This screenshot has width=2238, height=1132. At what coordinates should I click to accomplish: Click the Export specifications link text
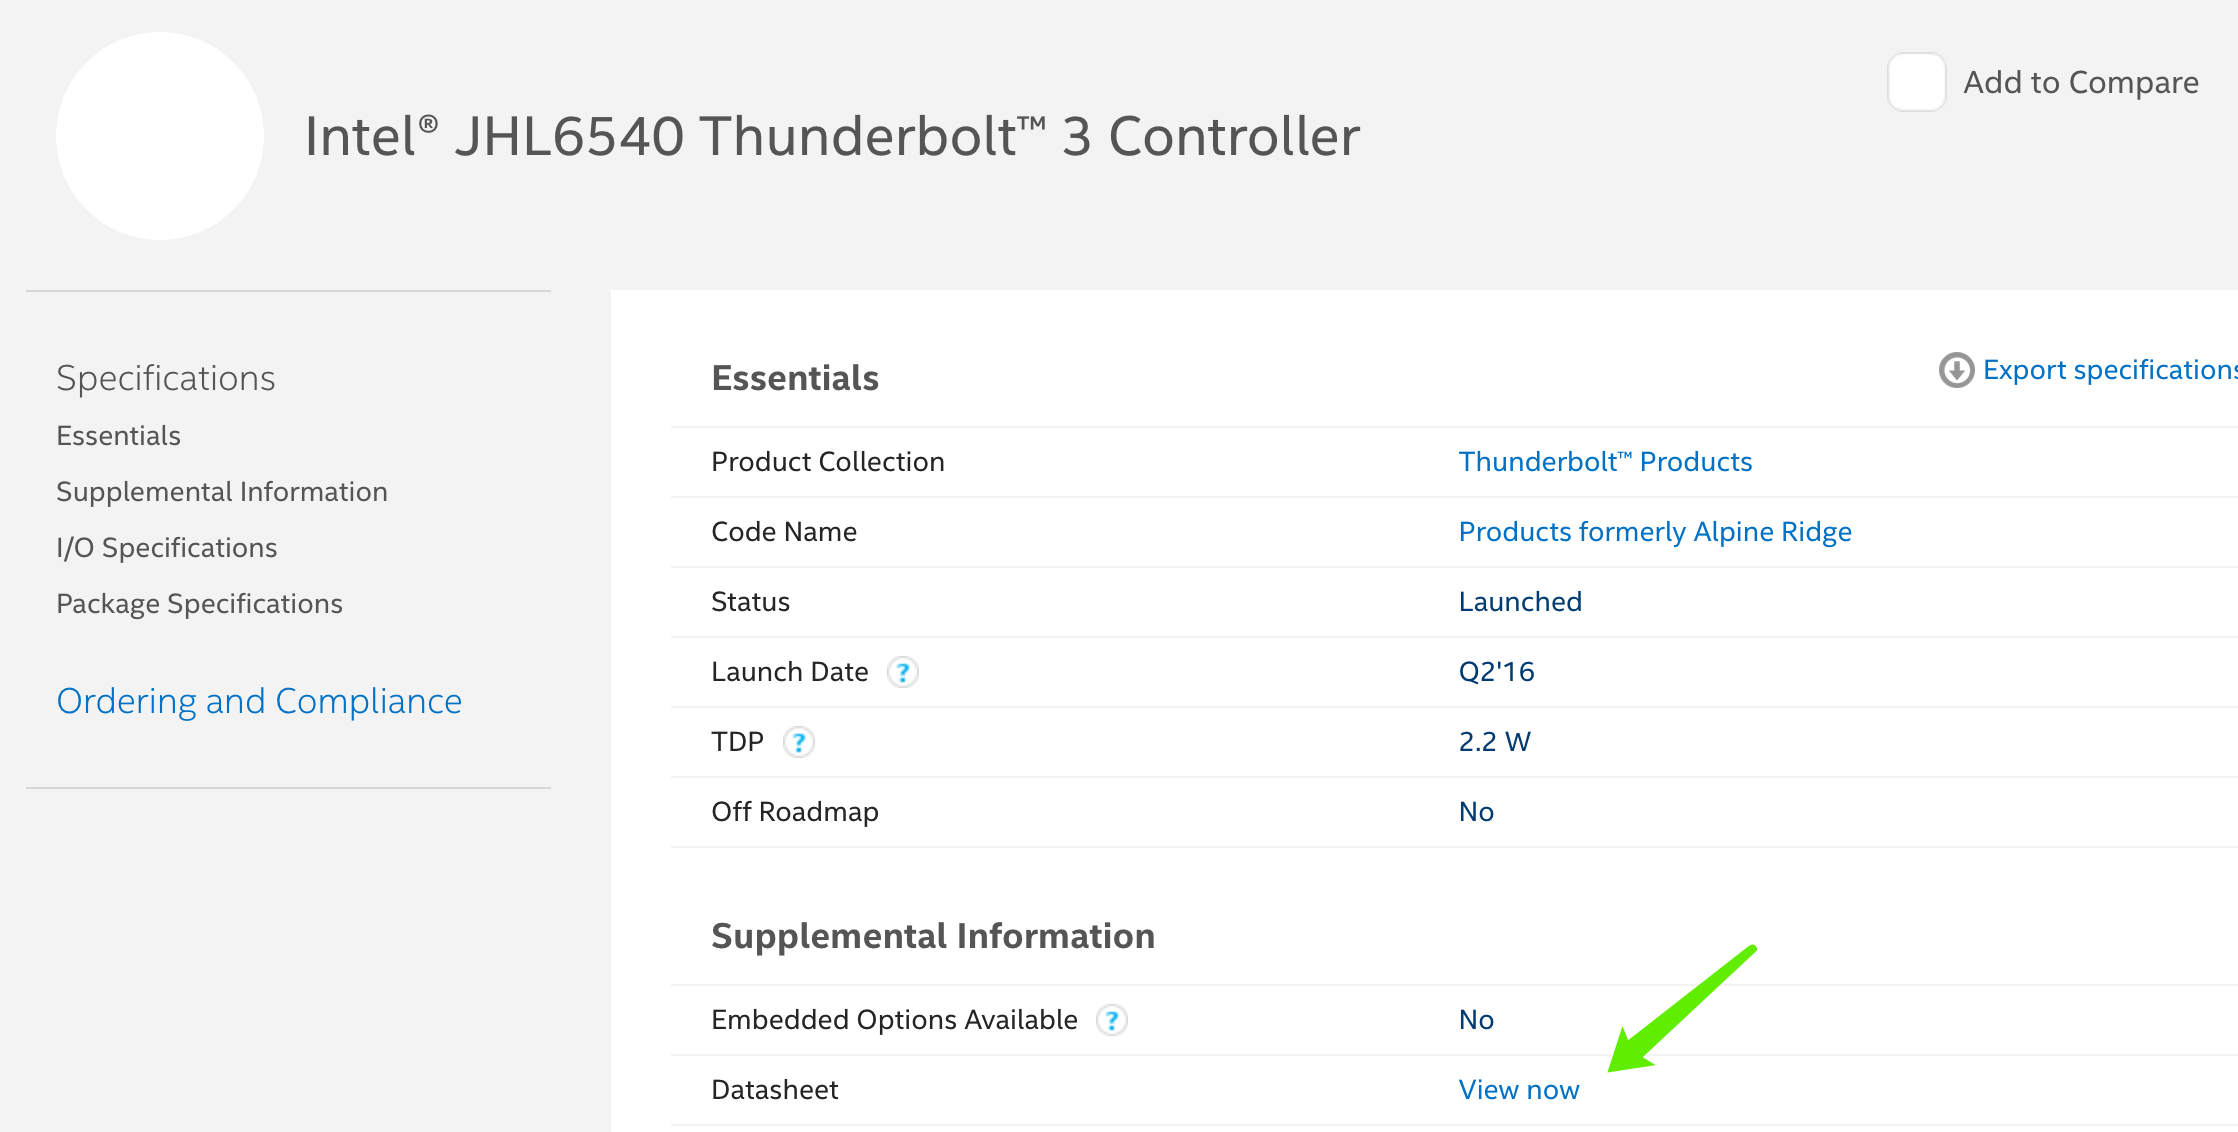click(x=2108, y=370)
